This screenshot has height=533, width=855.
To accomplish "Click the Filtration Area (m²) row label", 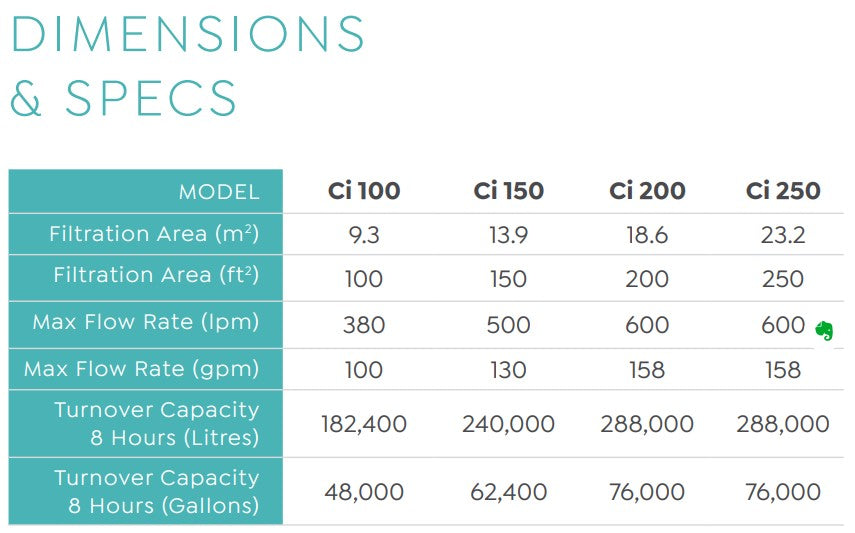I will [154, 234].
